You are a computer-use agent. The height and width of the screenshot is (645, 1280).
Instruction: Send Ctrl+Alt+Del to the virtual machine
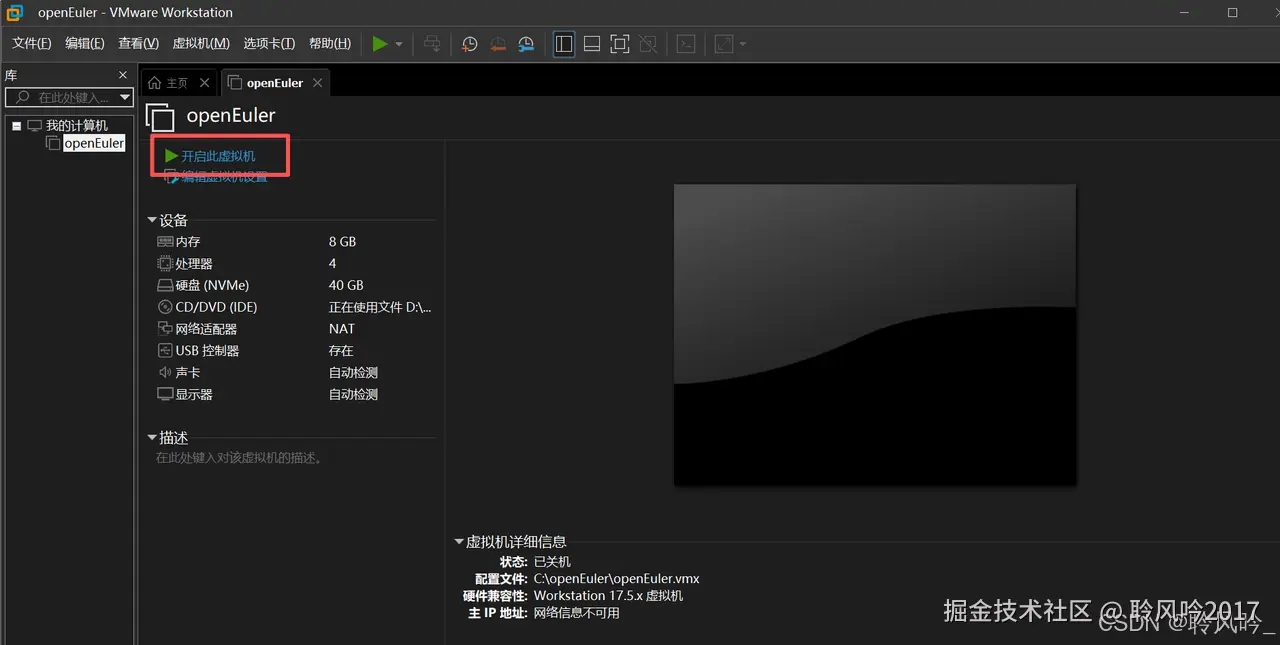coord(430,43)
